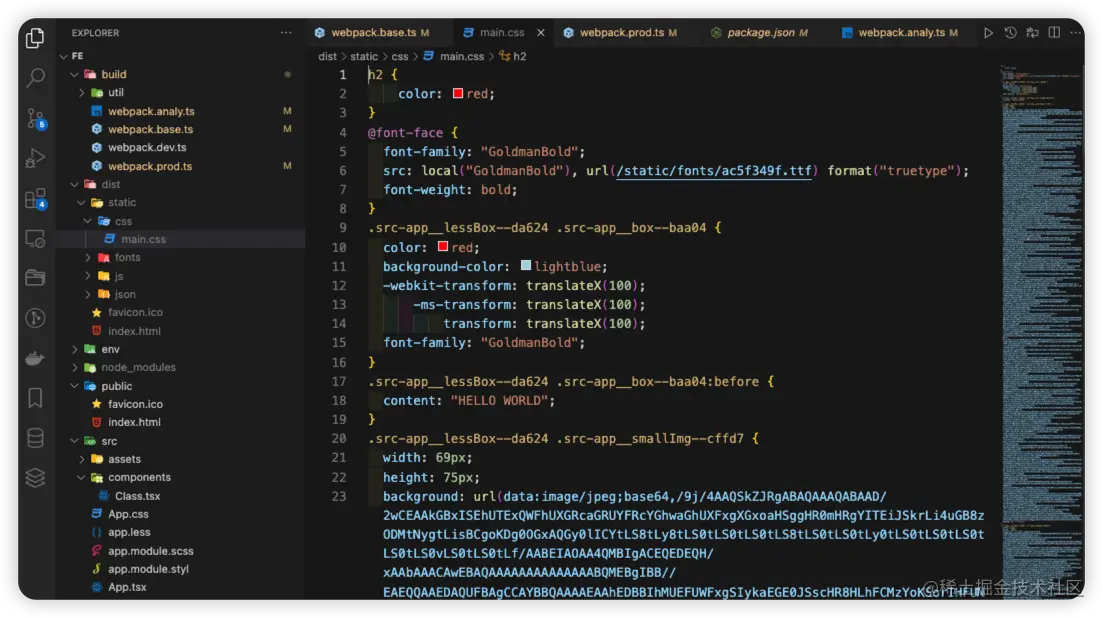1103x618 pixels.
Task: Click the 'dist' breadcrumb segment
Action: click(x=327, y=56)
